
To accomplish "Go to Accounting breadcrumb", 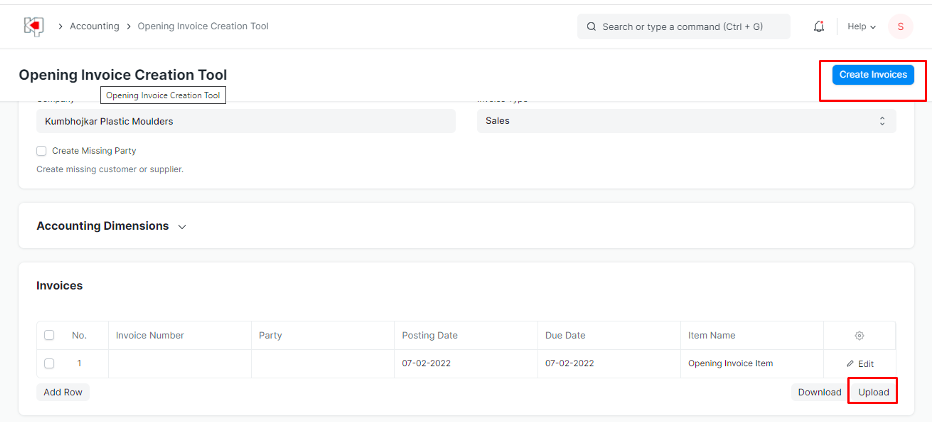I will tap(94, 26).
